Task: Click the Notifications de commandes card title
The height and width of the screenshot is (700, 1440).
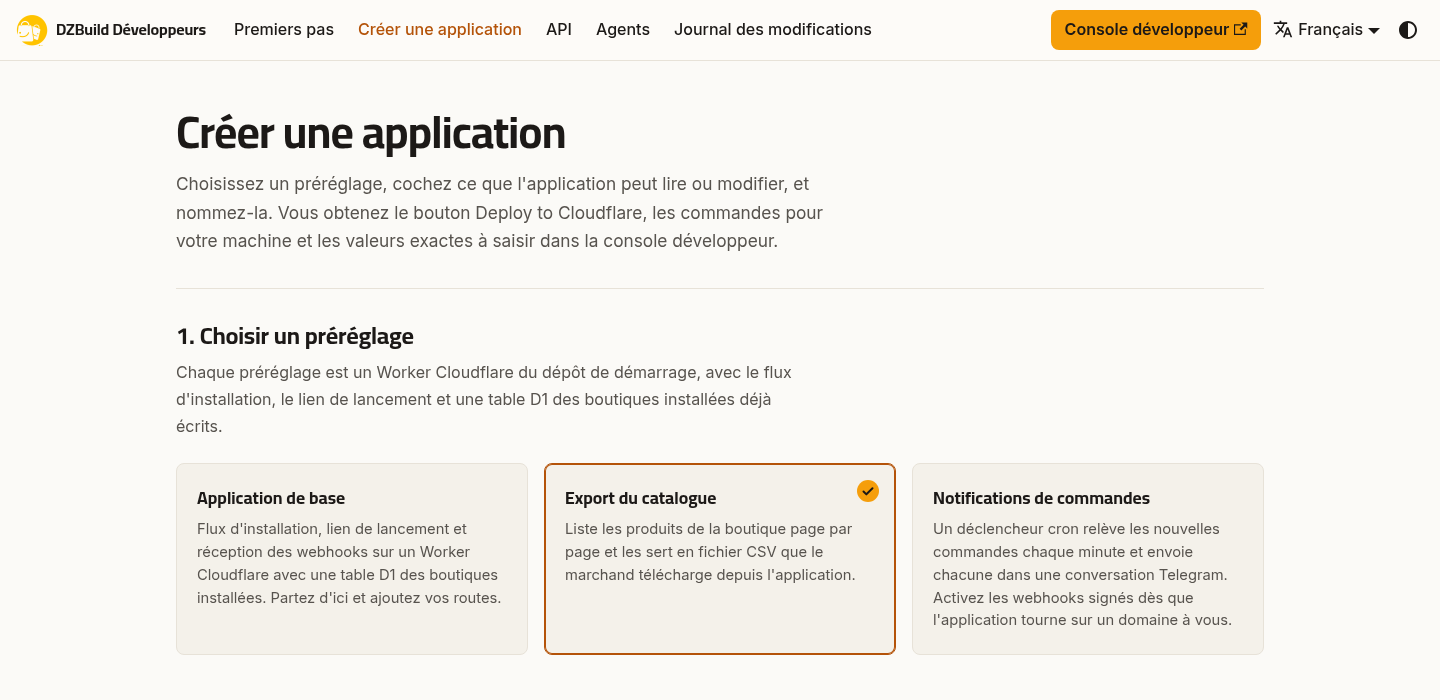Action: point(1041,498)
